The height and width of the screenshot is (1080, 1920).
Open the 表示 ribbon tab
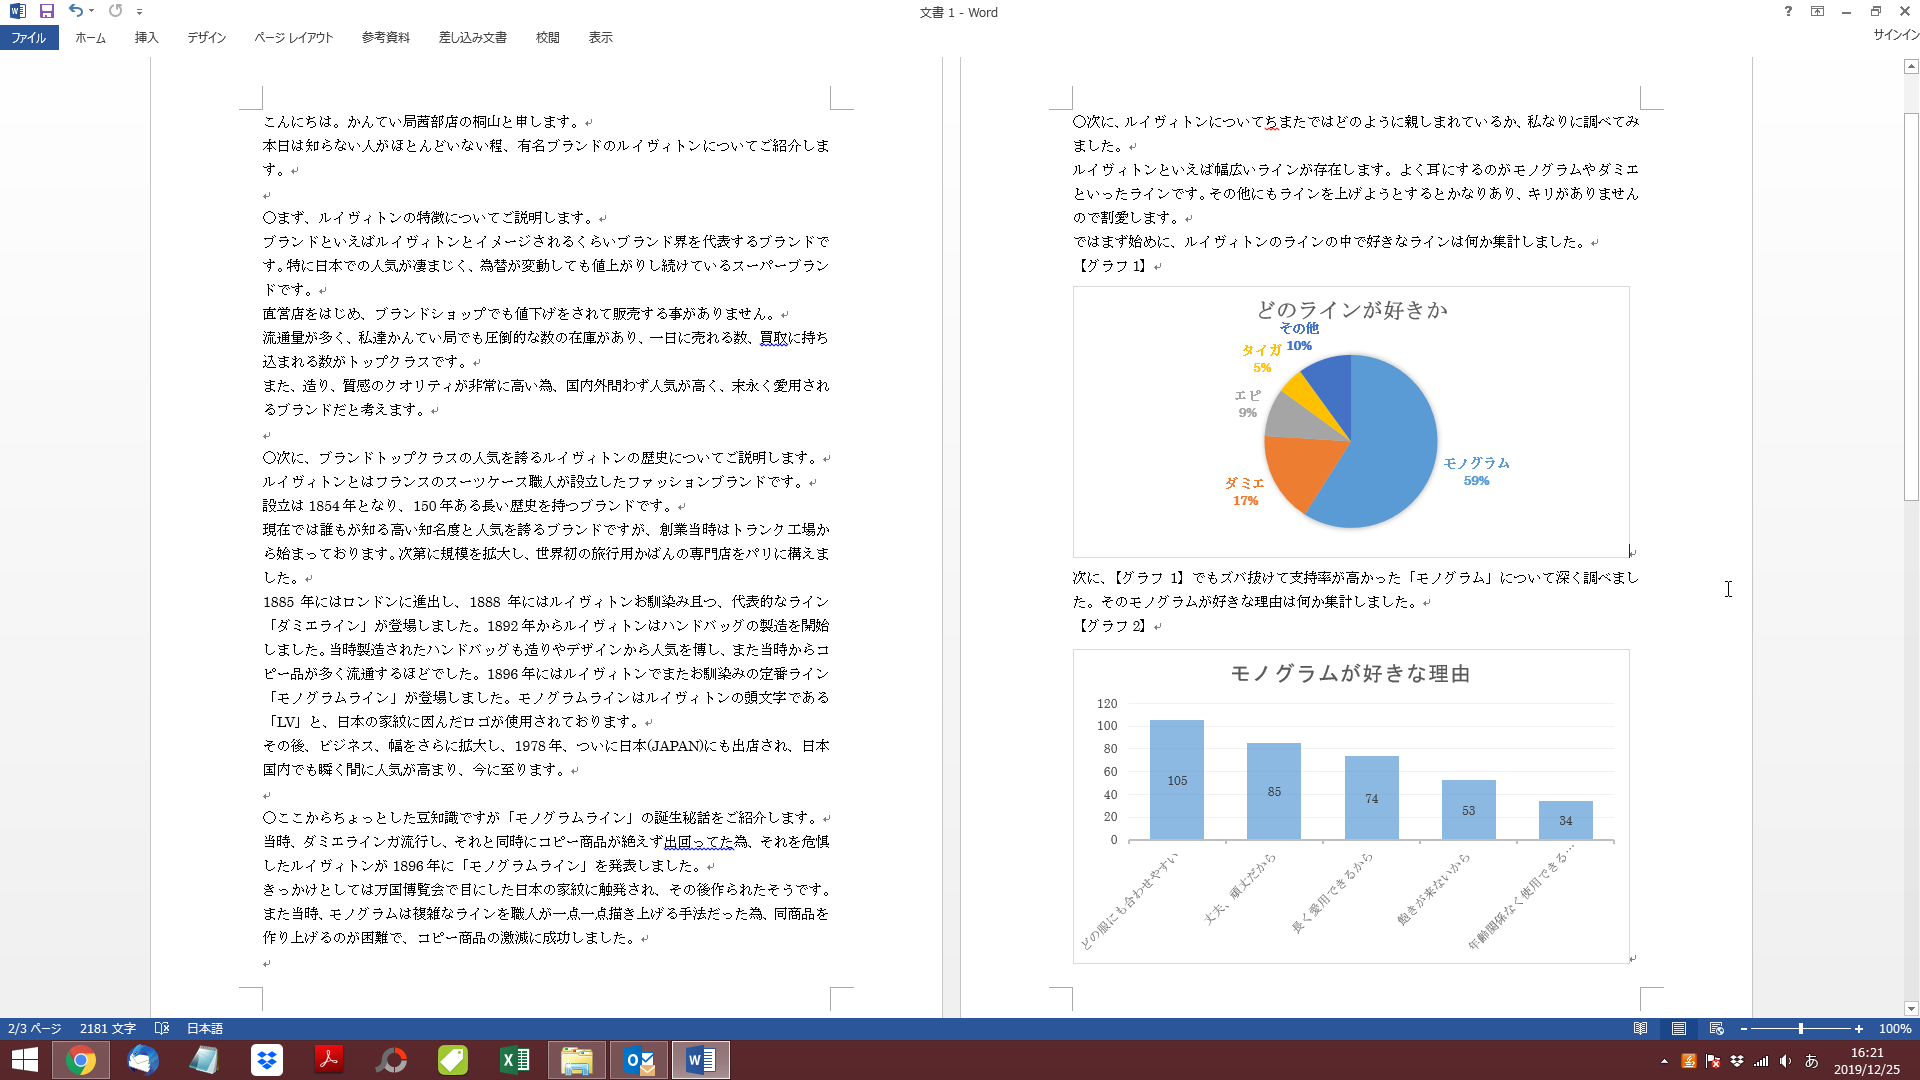coord(600,38)
